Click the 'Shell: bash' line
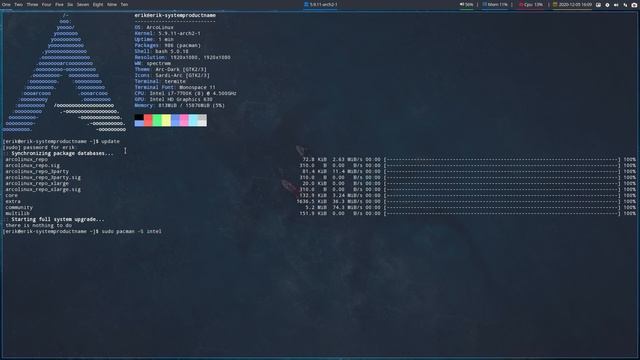 click(x=161, y=51)
